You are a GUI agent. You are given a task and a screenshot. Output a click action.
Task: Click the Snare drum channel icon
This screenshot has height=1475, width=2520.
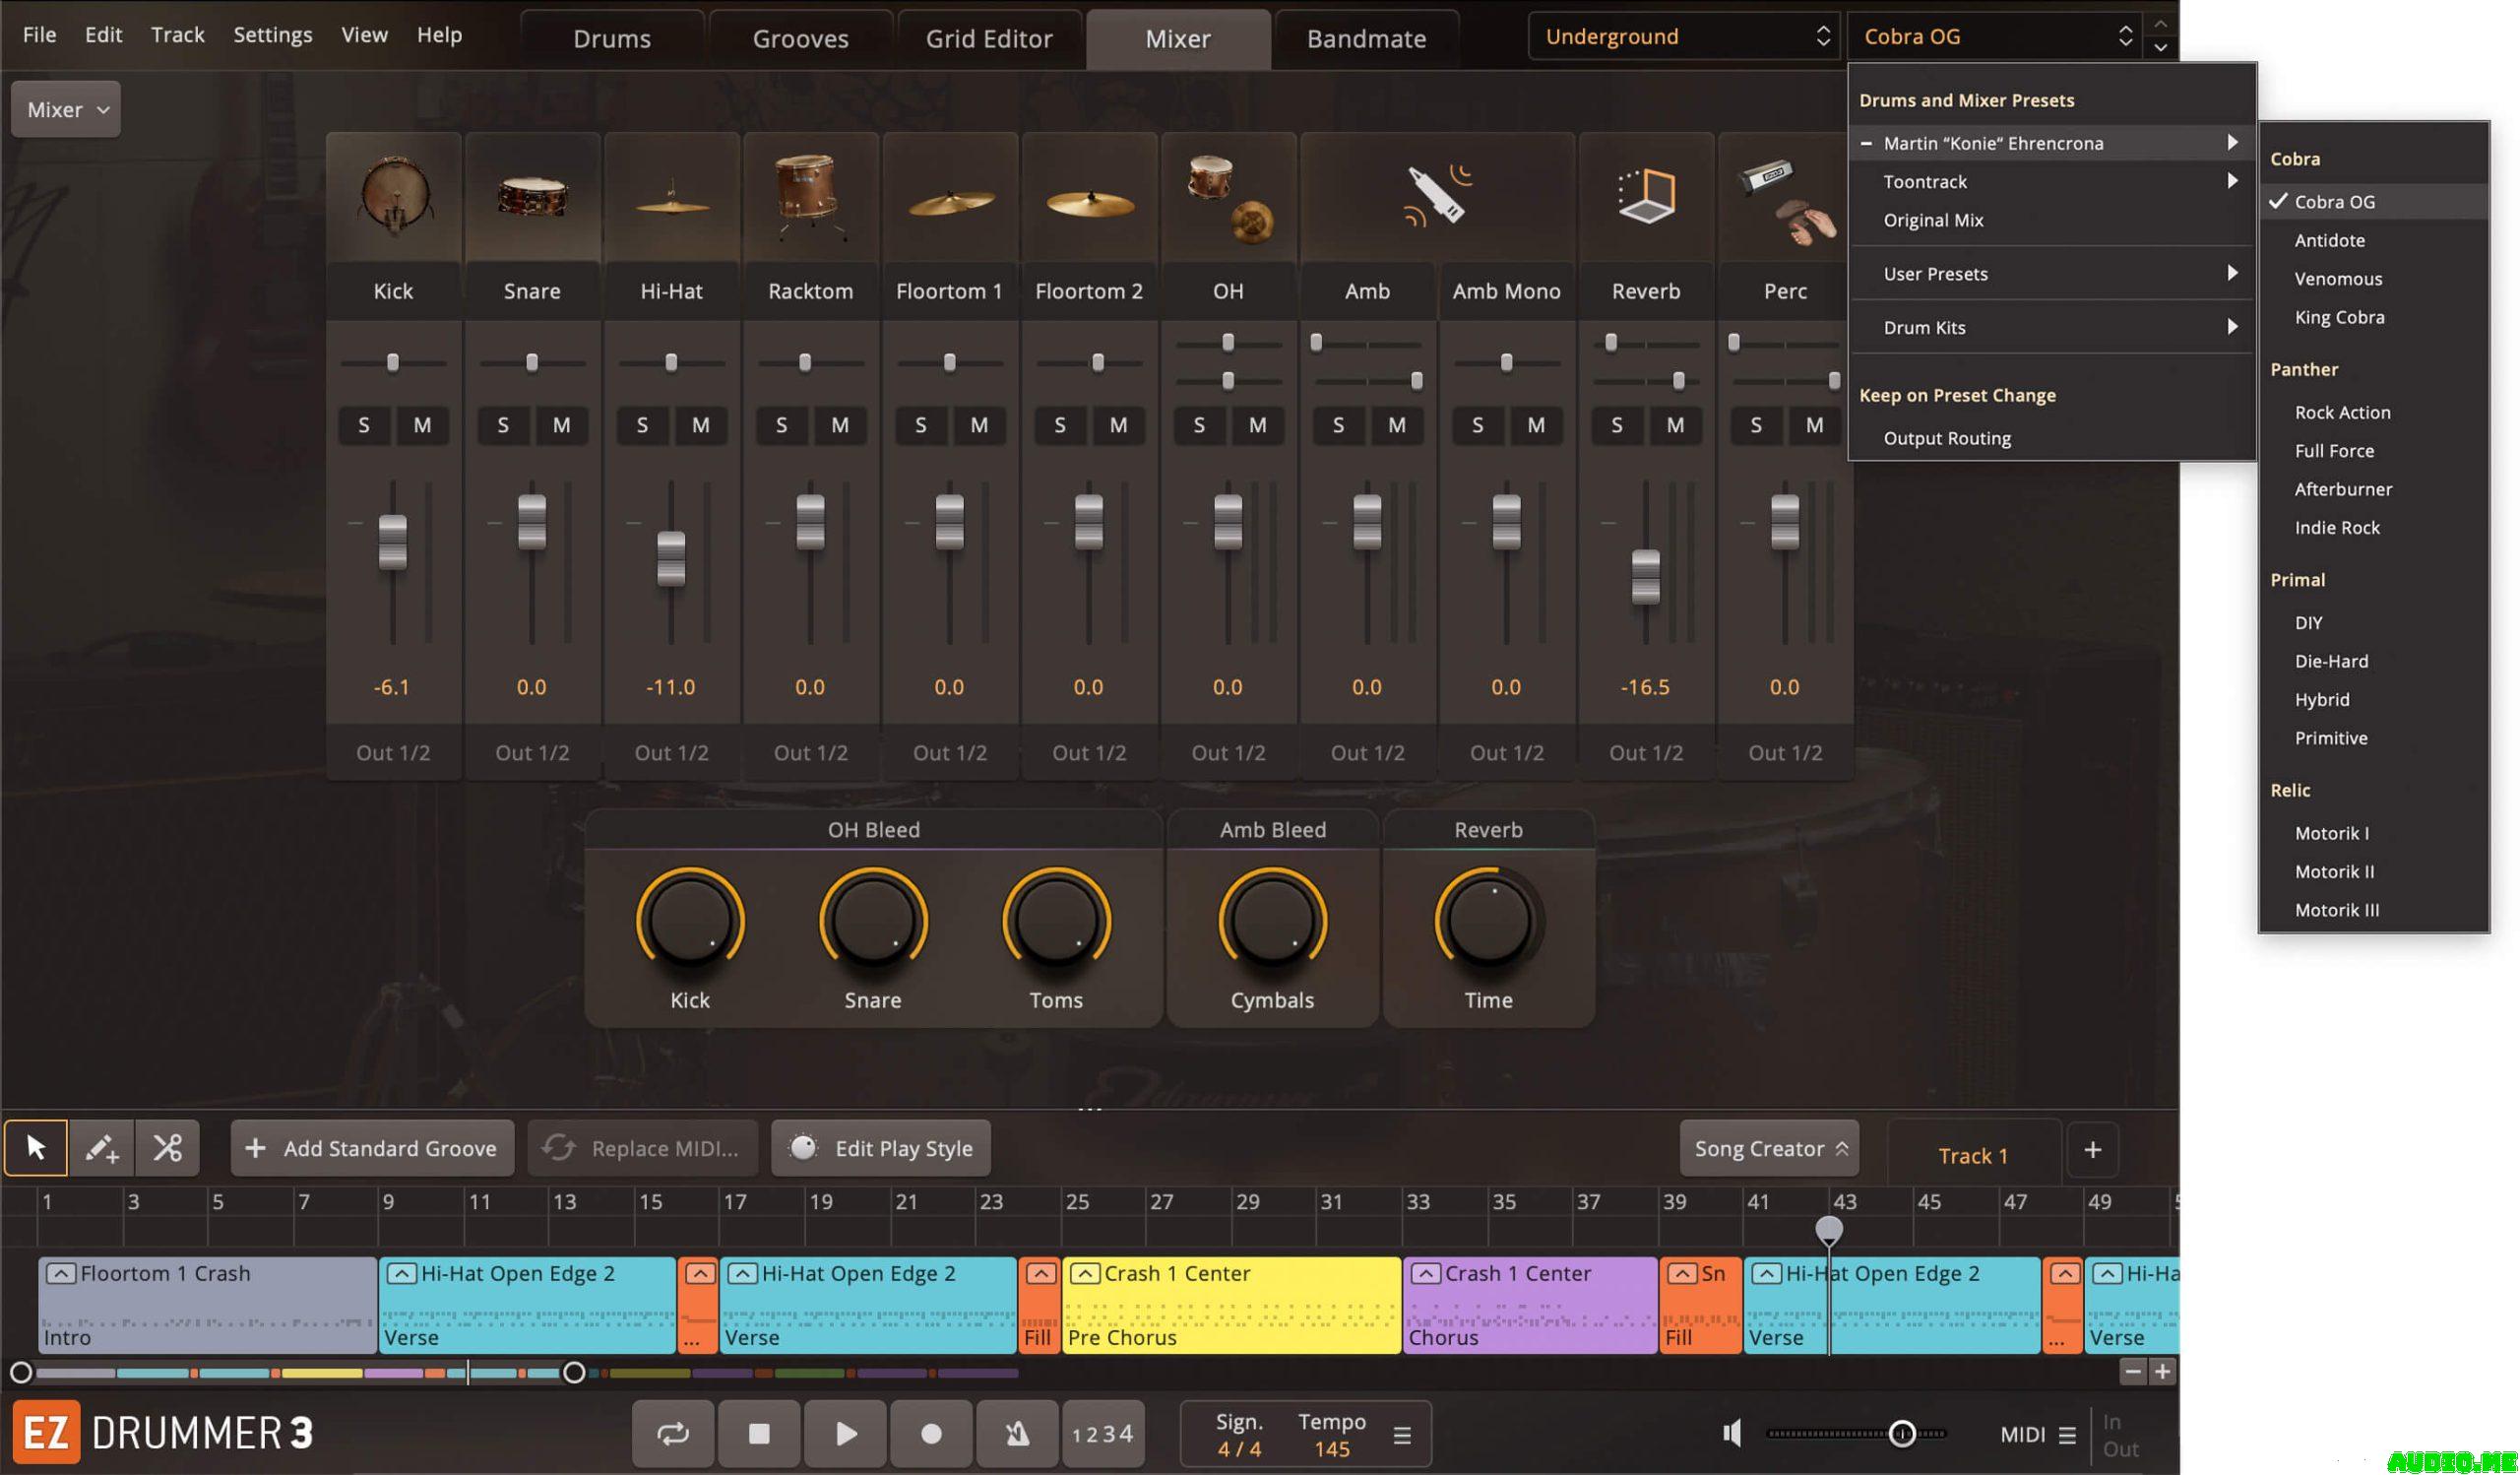532,196
